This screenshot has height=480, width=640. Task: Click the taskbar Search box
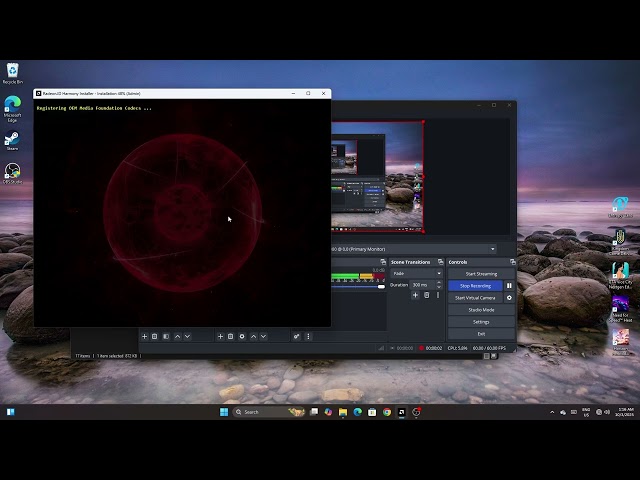click(x=269, y=412)
